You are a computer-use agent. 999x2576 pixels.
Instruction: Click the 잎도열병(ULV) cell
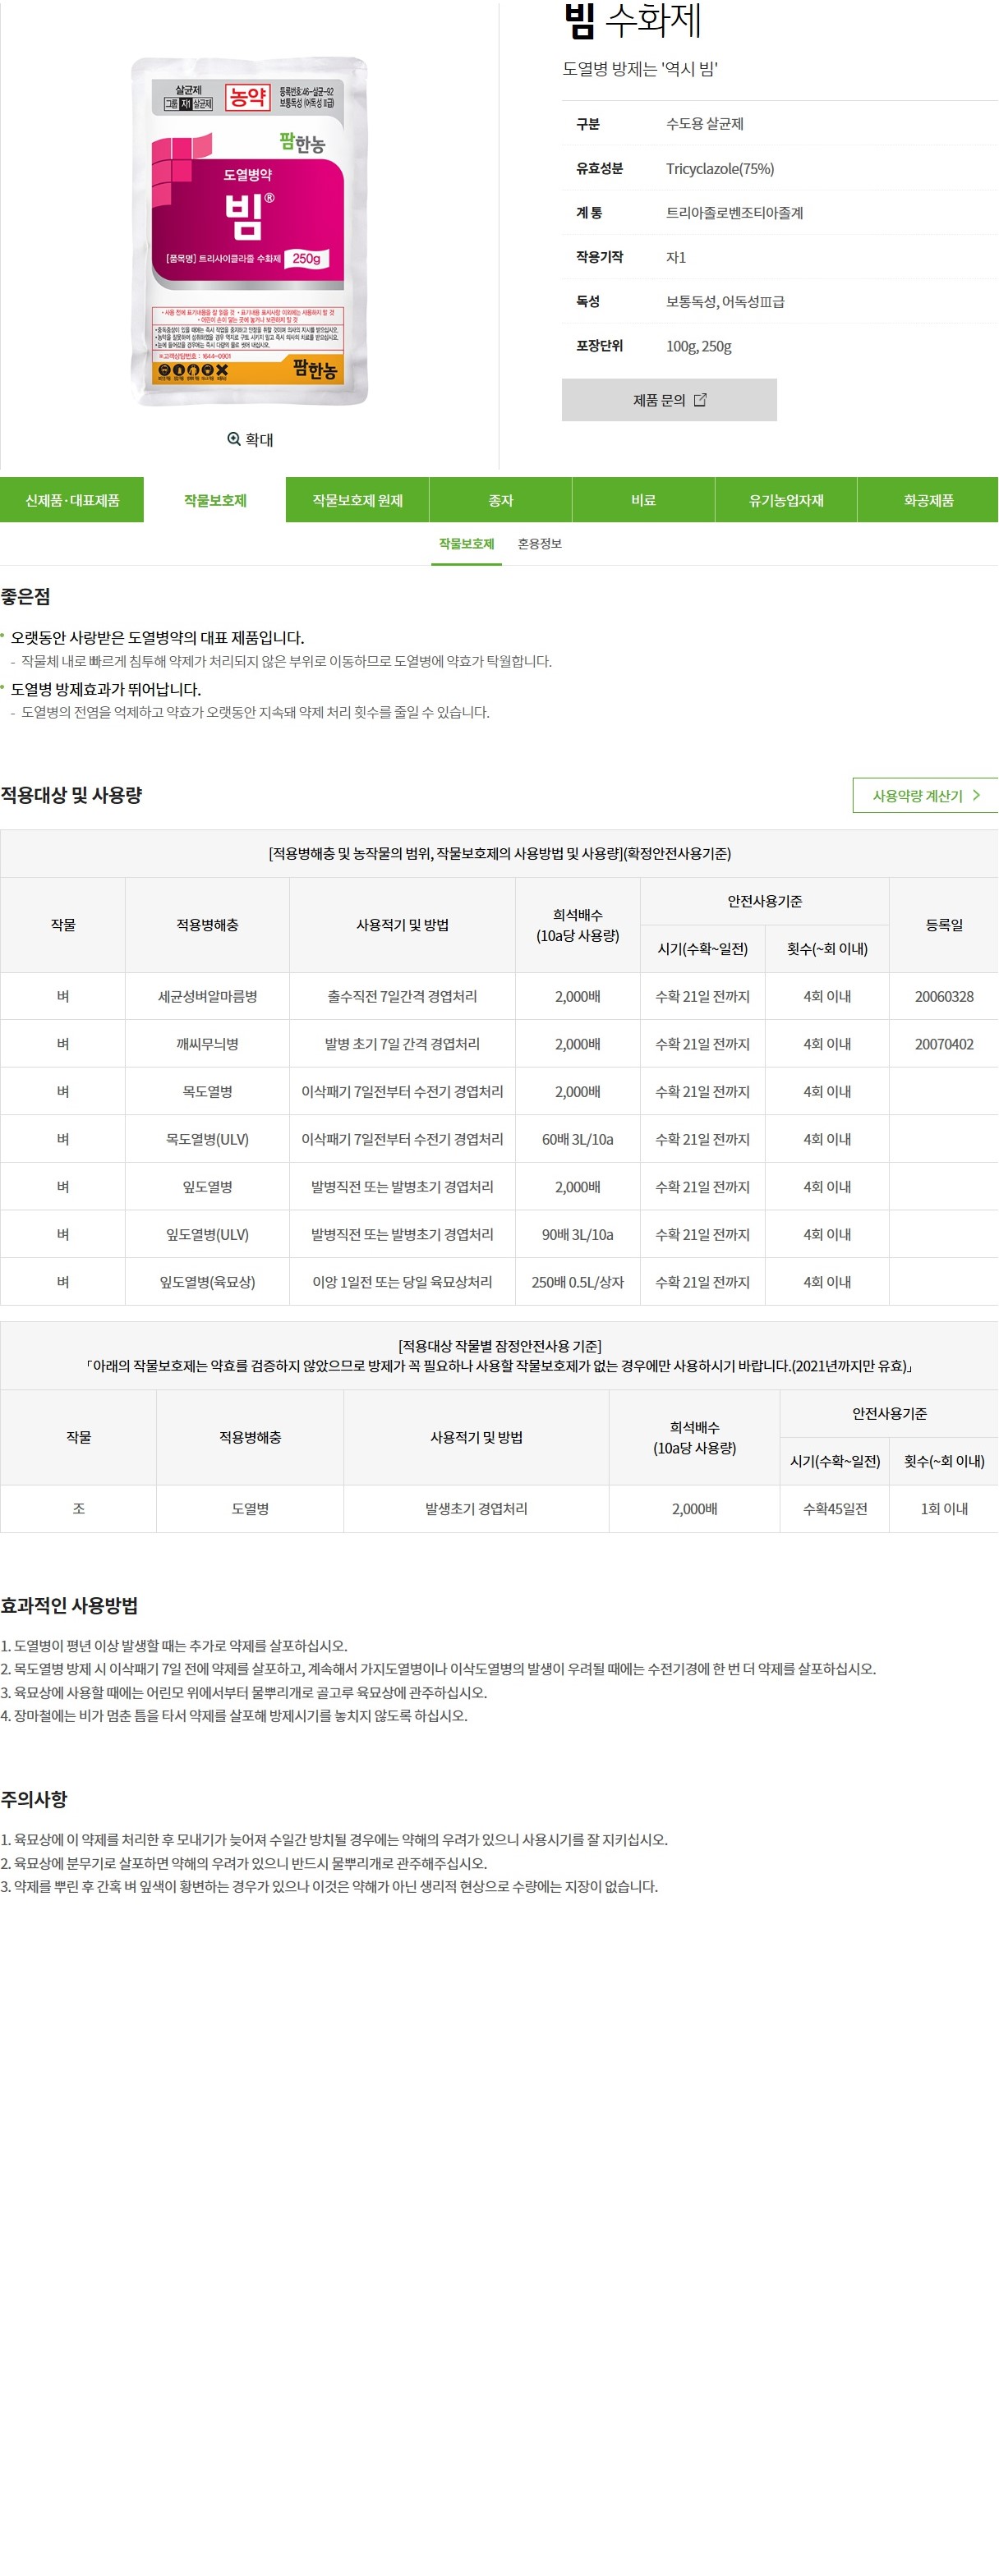tap(207, 1234)
